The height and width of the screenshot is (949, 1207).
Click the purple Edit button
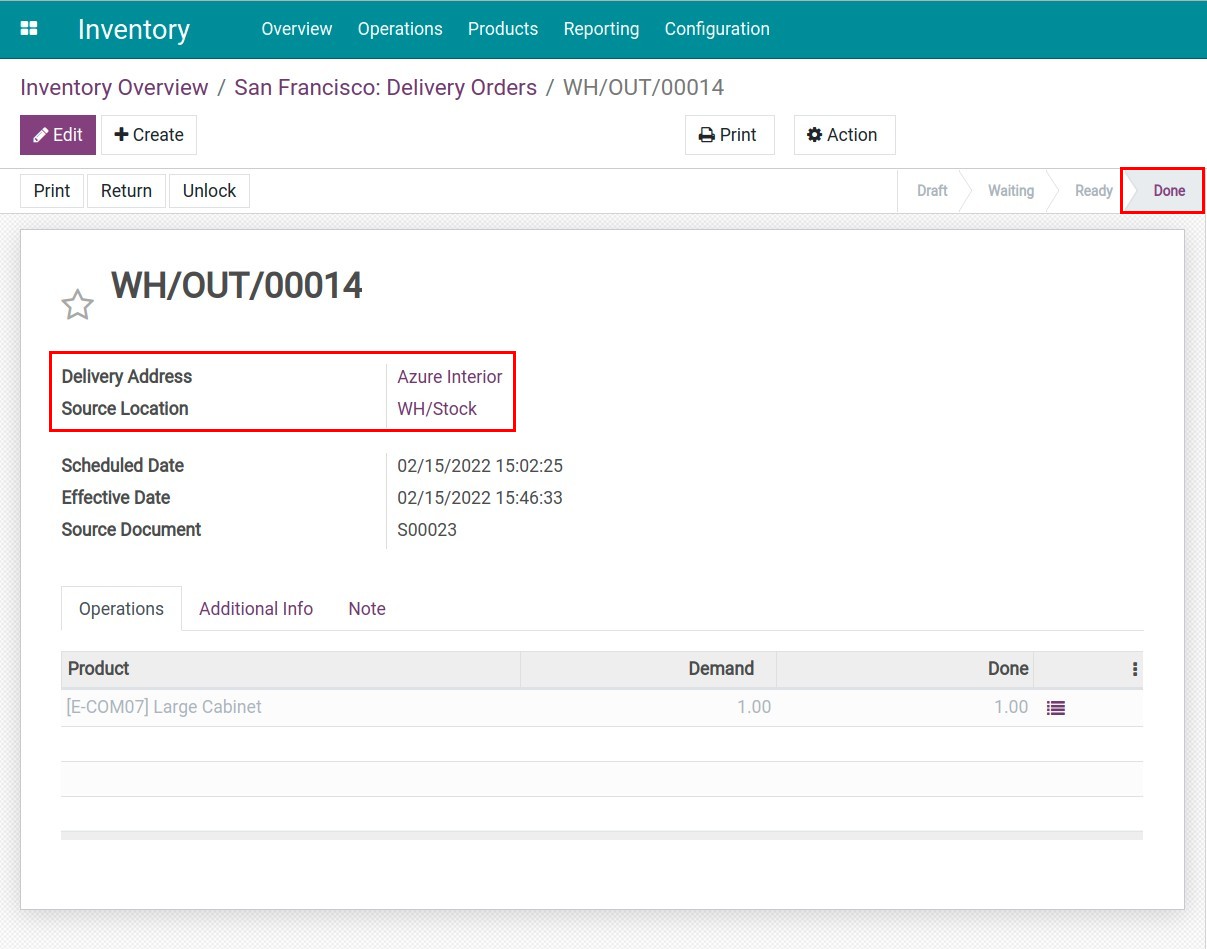click(x=58, y=135)
